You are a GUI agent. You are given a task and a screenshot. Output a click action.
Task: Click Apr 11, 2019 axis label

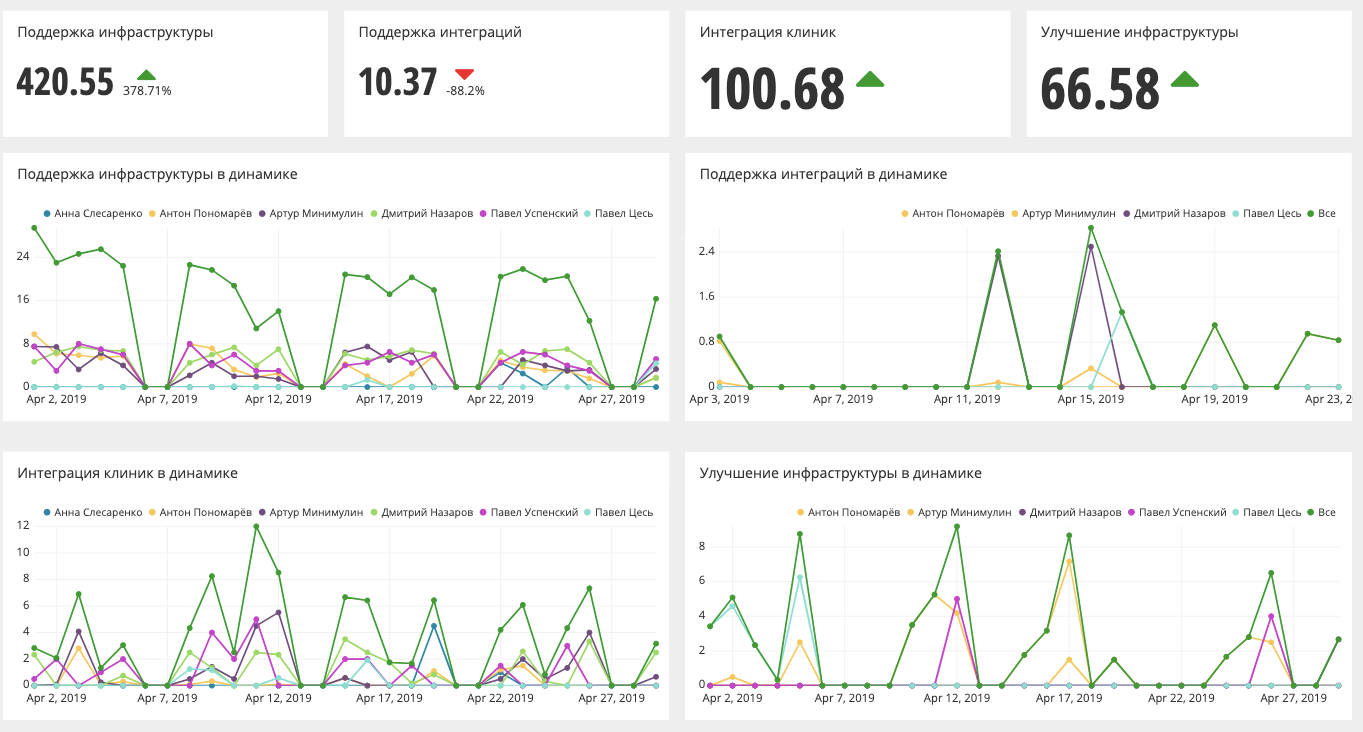coord(967,399)
